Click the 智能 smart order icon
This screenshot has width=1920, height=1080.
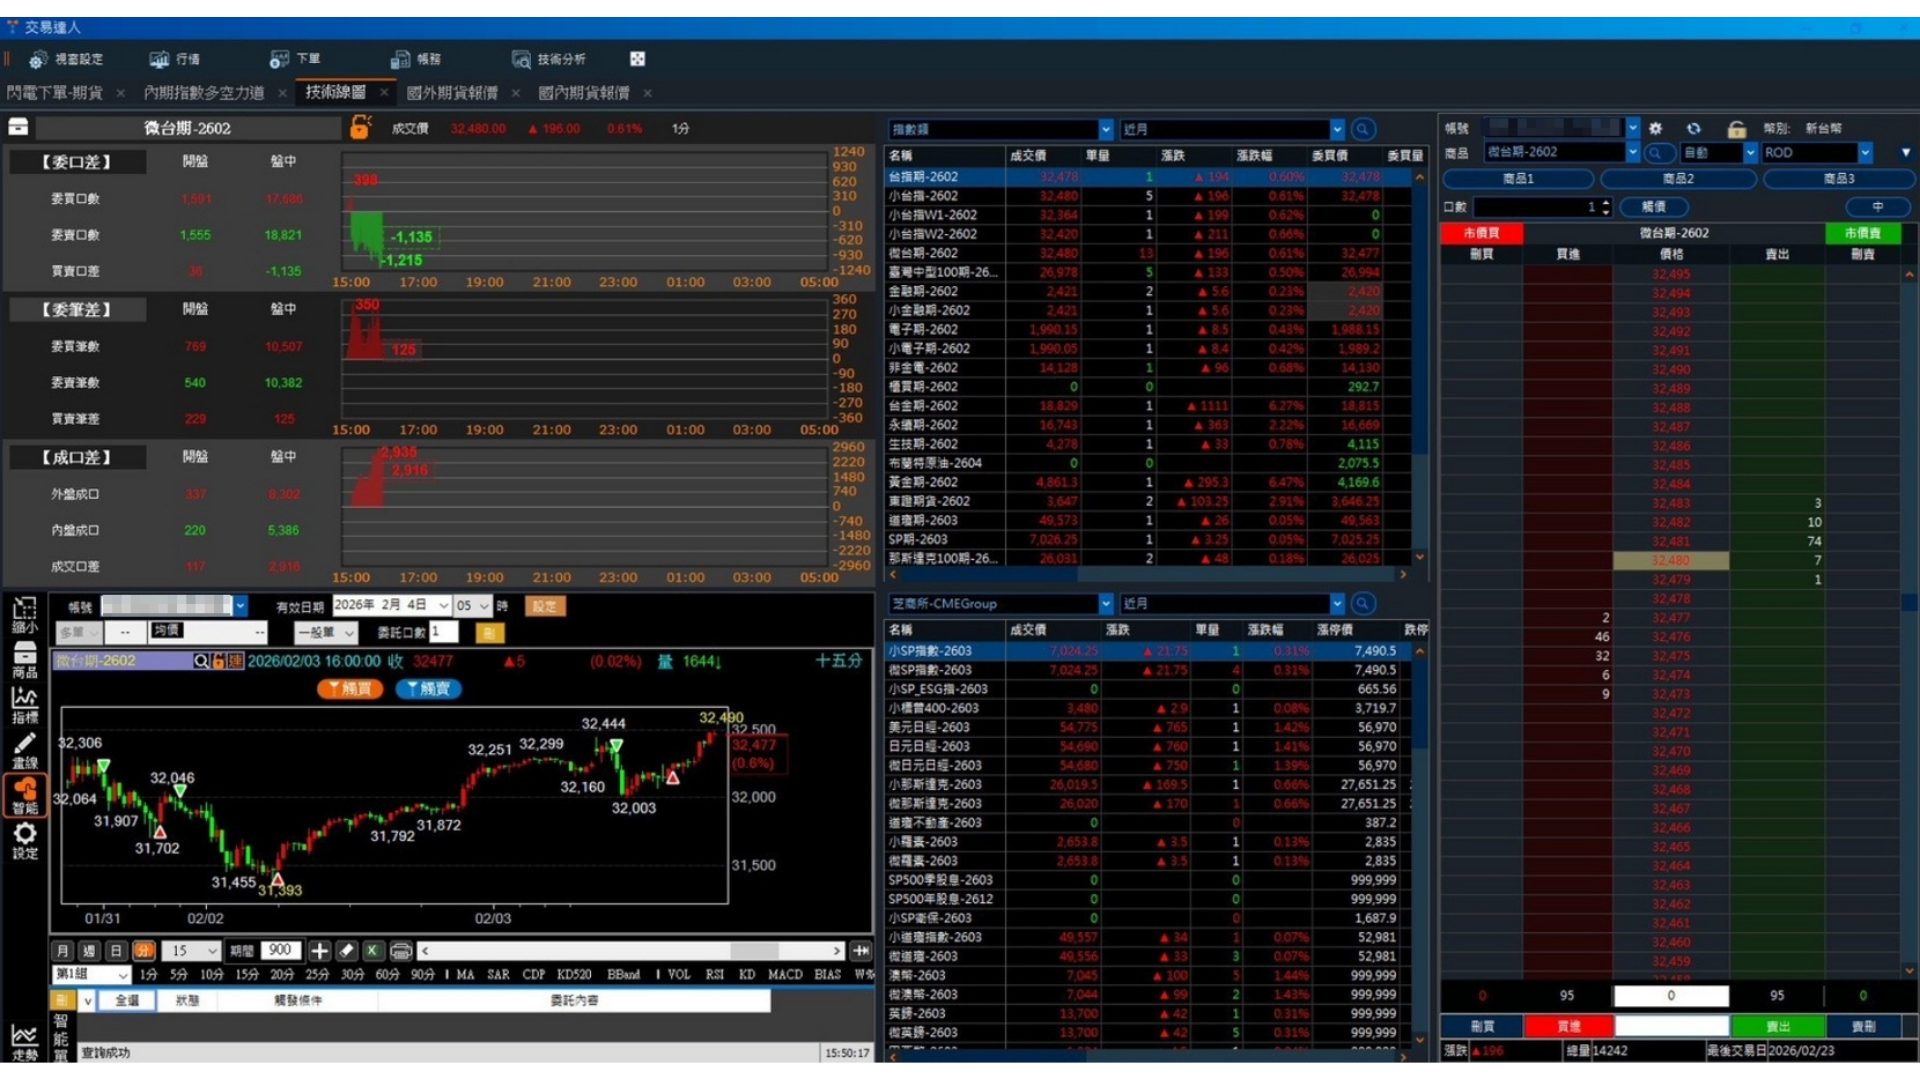[25, 796]
